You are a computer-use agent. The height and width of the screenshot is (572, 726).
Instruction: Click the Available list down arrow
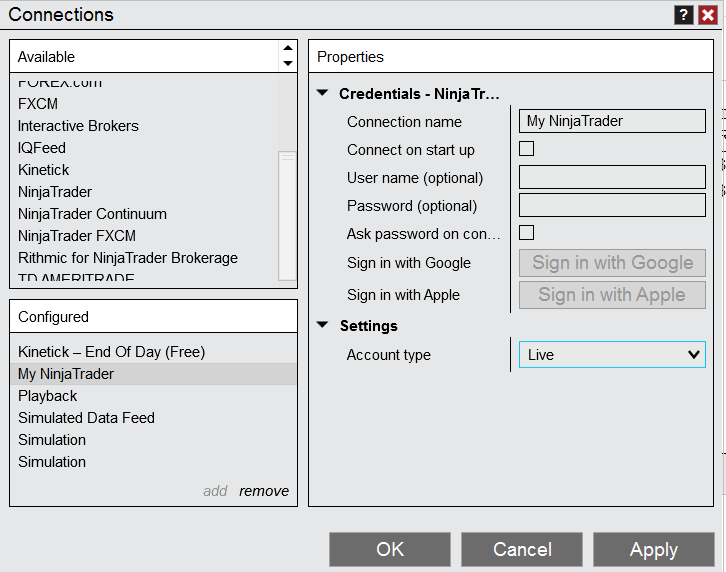(288, 63)
